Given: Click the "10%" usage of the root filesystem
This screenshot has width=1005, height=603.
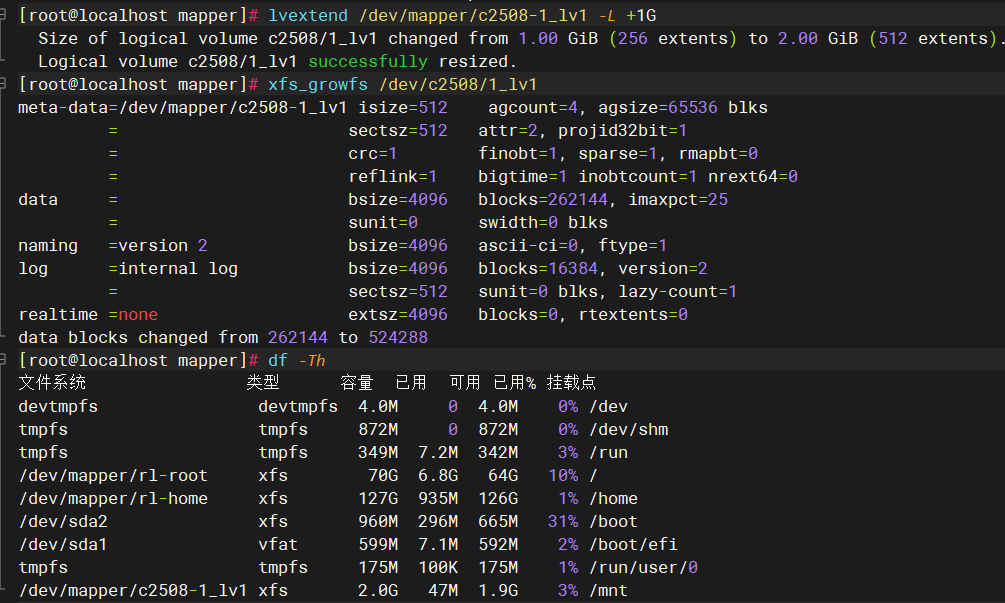Looking at the screenshot, I should (563, 475).
